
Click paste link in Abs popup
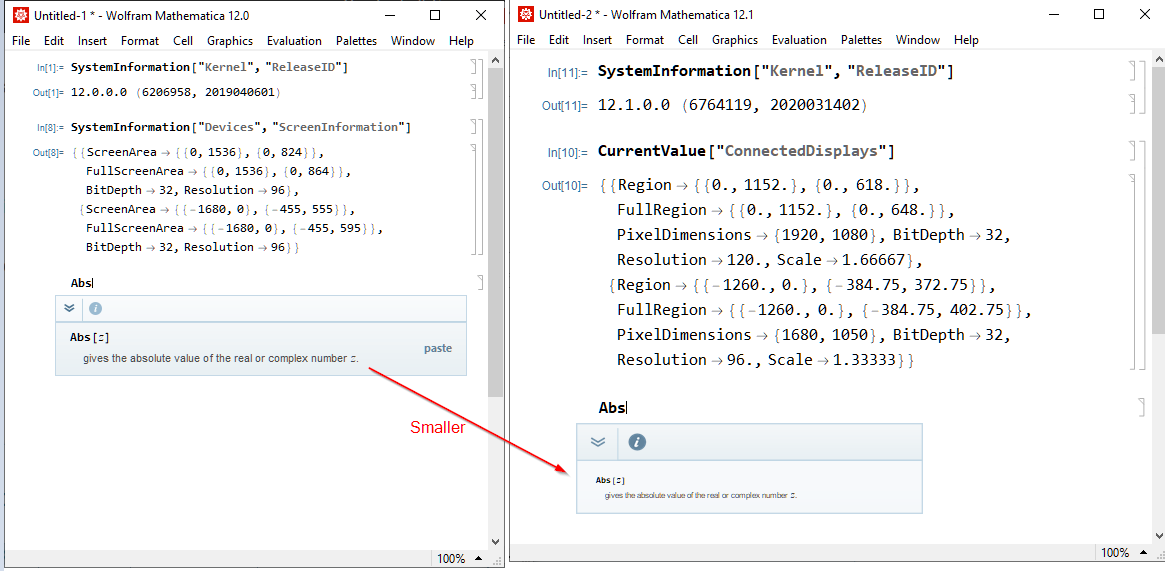pos(438,348)
